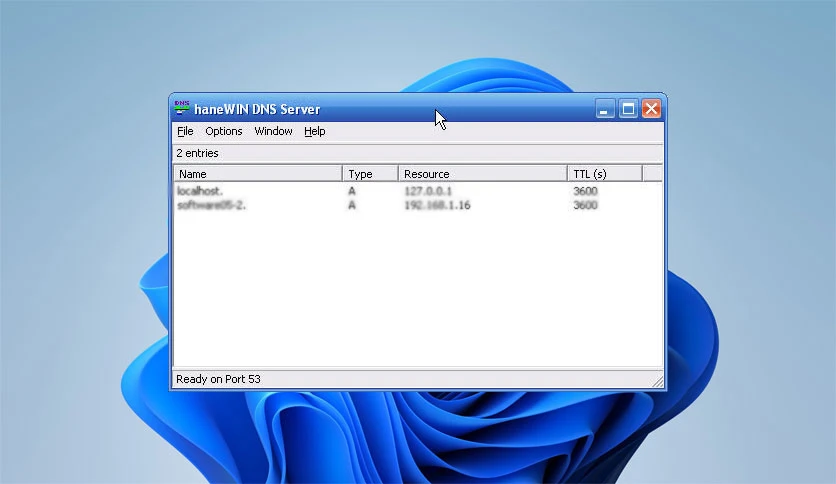
Task: Click the TTL 3600 value for software05-2
Action: click(585, 205)
